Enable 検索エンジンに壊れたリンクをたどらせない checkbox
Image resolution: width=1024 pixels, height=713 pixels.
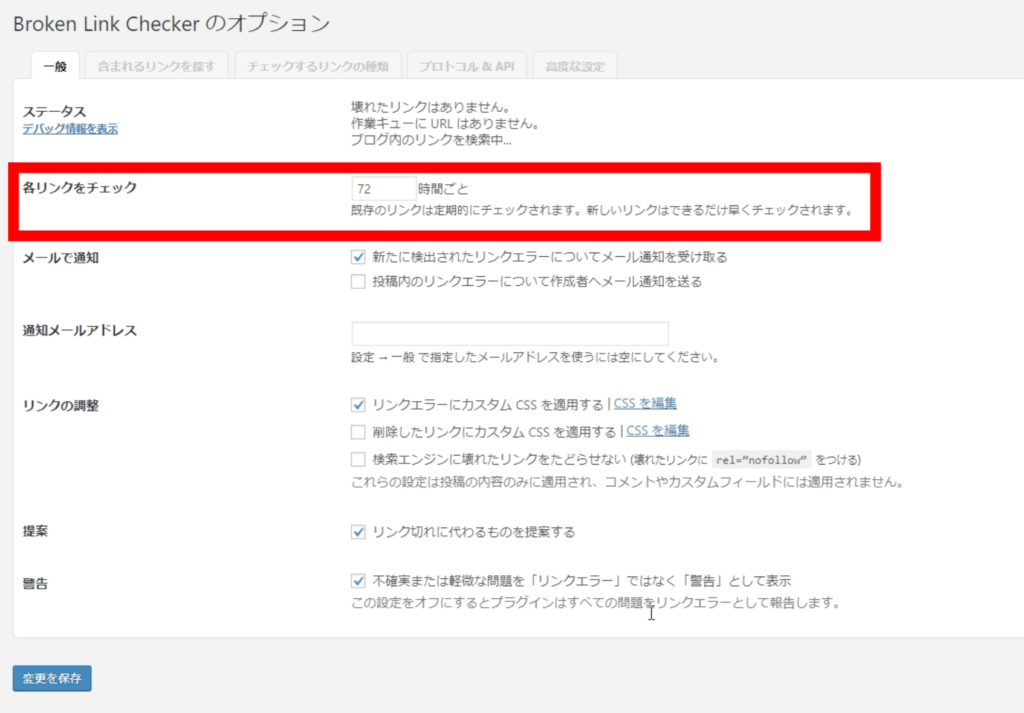[358, 460]
